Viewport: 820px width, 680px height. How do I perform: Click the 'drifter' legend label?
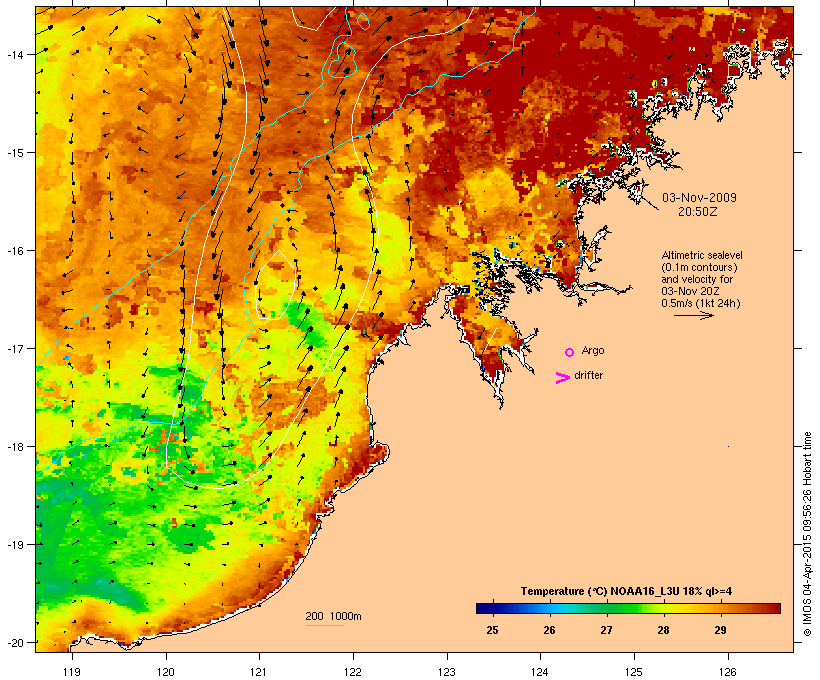(588, 375)
